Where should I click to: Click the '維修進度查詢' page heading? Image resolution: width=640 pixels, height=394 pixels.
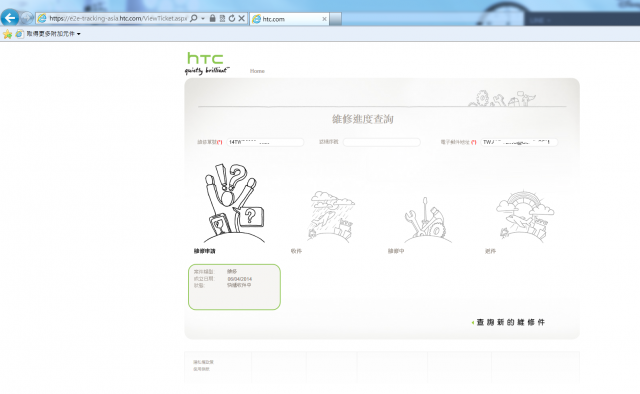tap(363, 119)
